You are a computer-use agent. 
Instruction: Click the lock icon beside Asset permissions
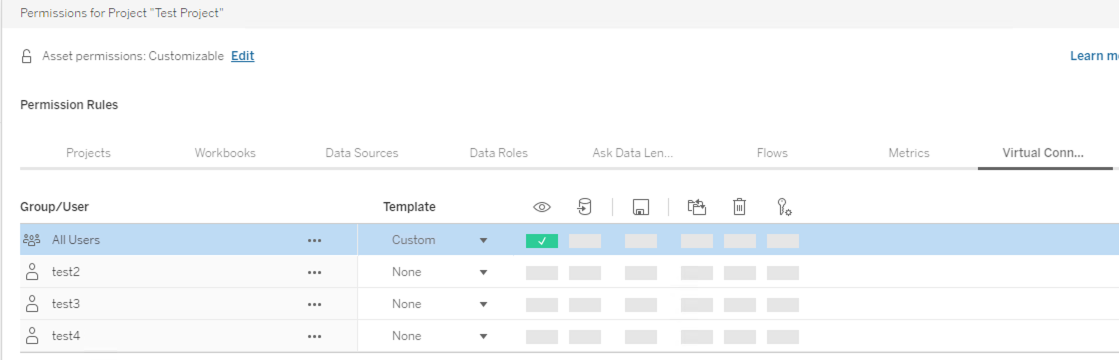click(27, 56)
